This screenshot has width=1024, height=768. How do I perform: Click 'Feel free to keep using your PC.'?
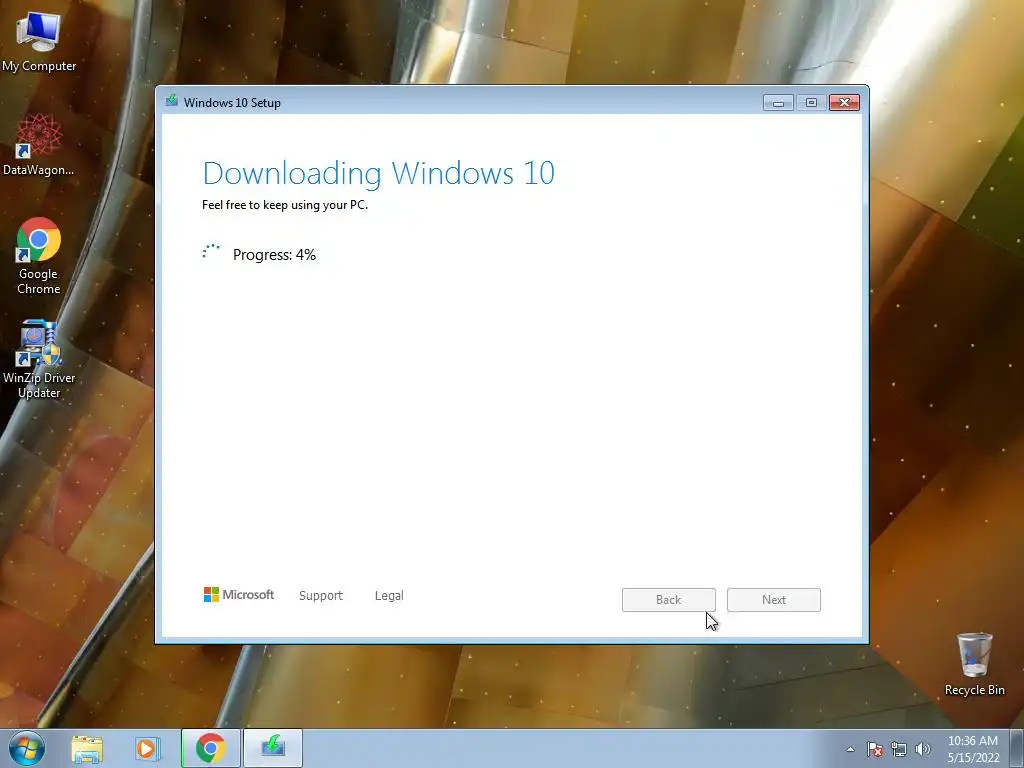click(285, 205)
